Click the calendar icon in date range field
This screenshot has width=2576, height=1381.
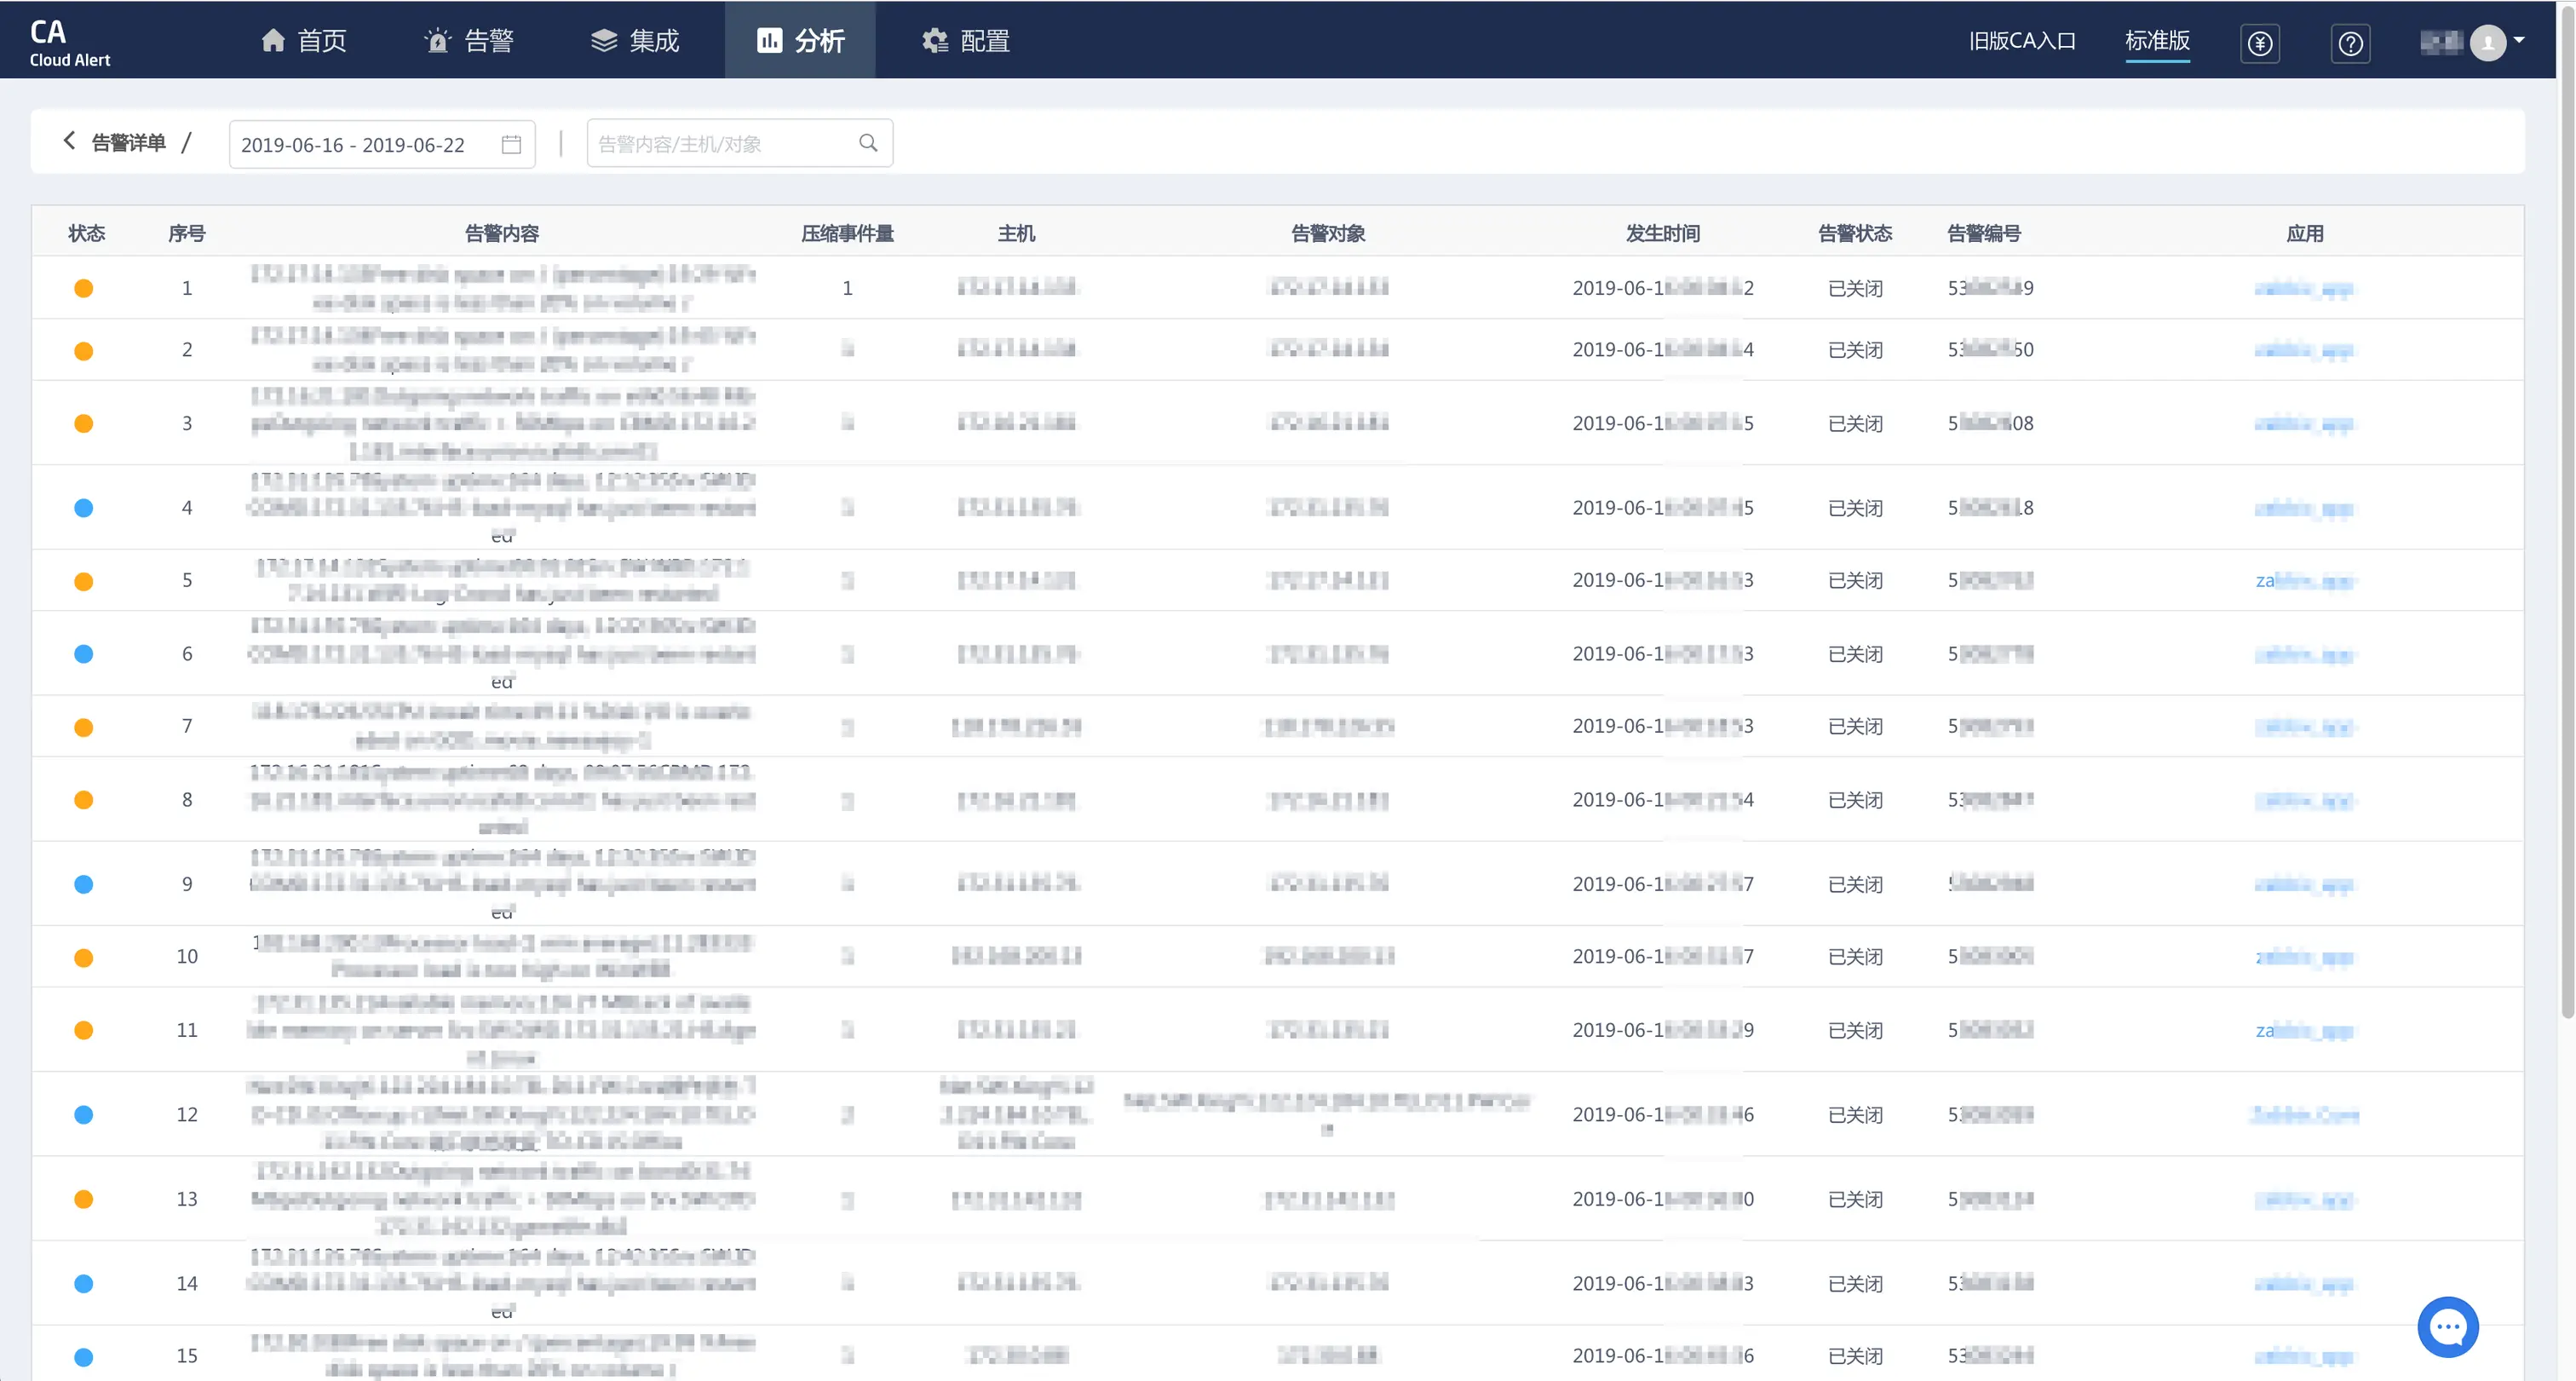click(511, 144)
